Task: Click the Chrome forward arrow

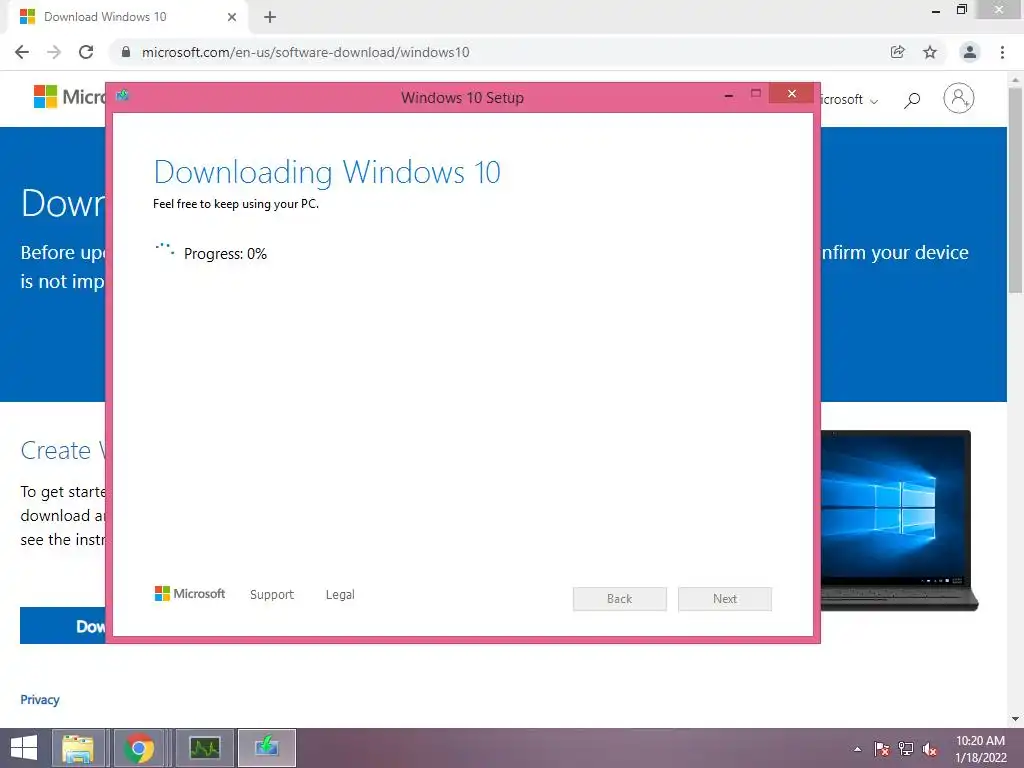Action: (x=54, y=52)
